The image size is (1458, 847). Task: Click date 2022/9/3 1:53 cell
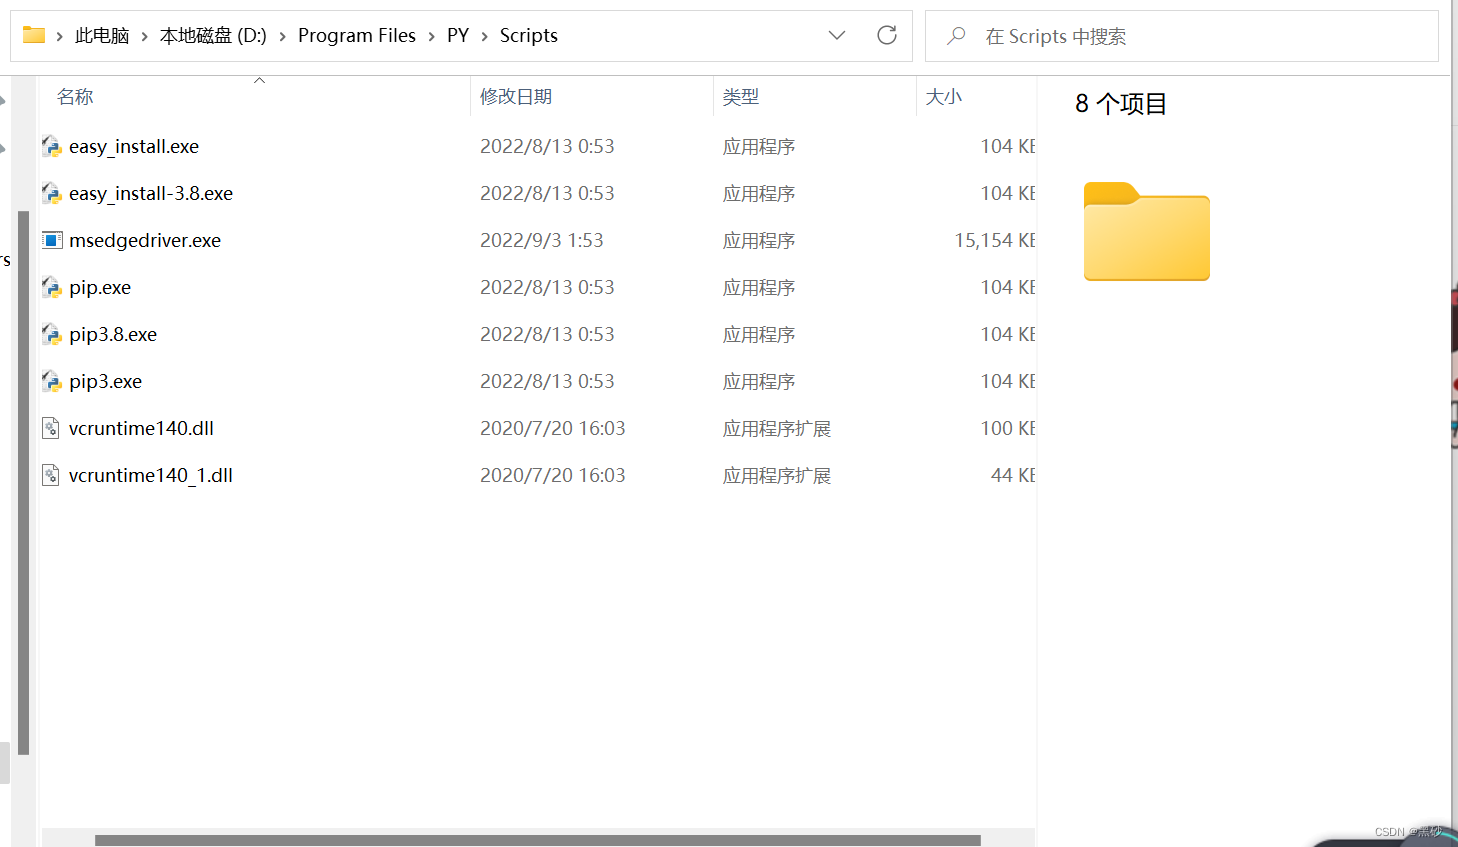point(542,241)
